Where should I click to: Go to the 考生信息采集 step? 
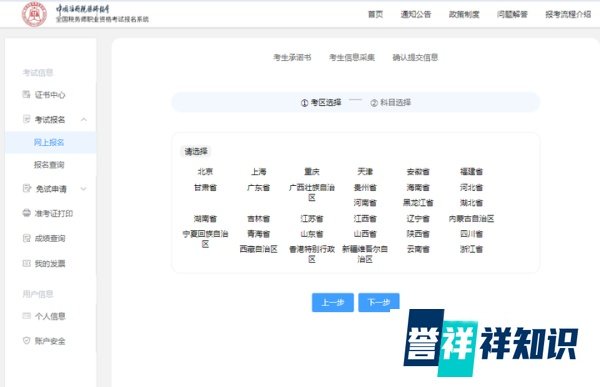tap(352, 57)
